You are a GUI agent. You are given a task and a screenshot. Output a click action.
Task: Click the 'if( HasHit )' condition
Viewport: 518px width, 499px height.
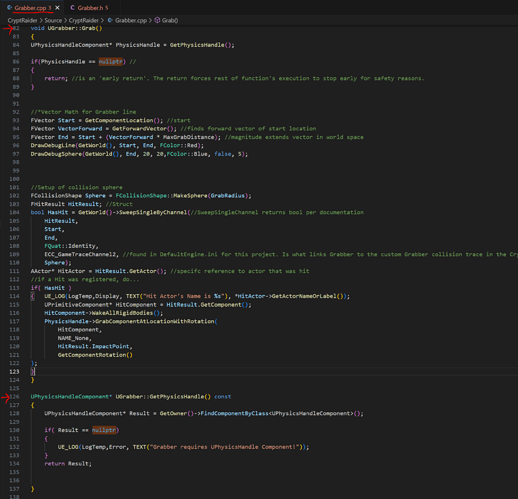click(51, 288)
